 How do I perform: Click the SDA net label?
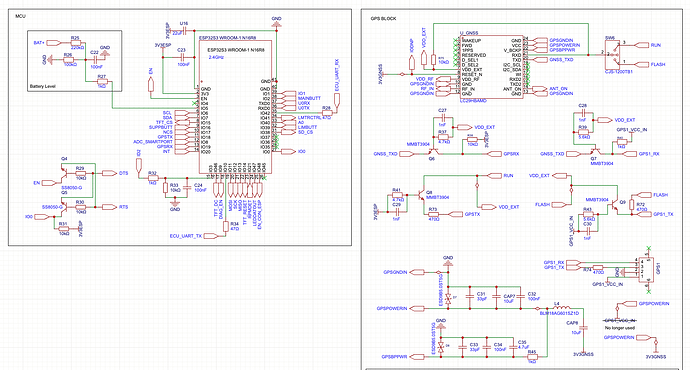pos(167,118)
